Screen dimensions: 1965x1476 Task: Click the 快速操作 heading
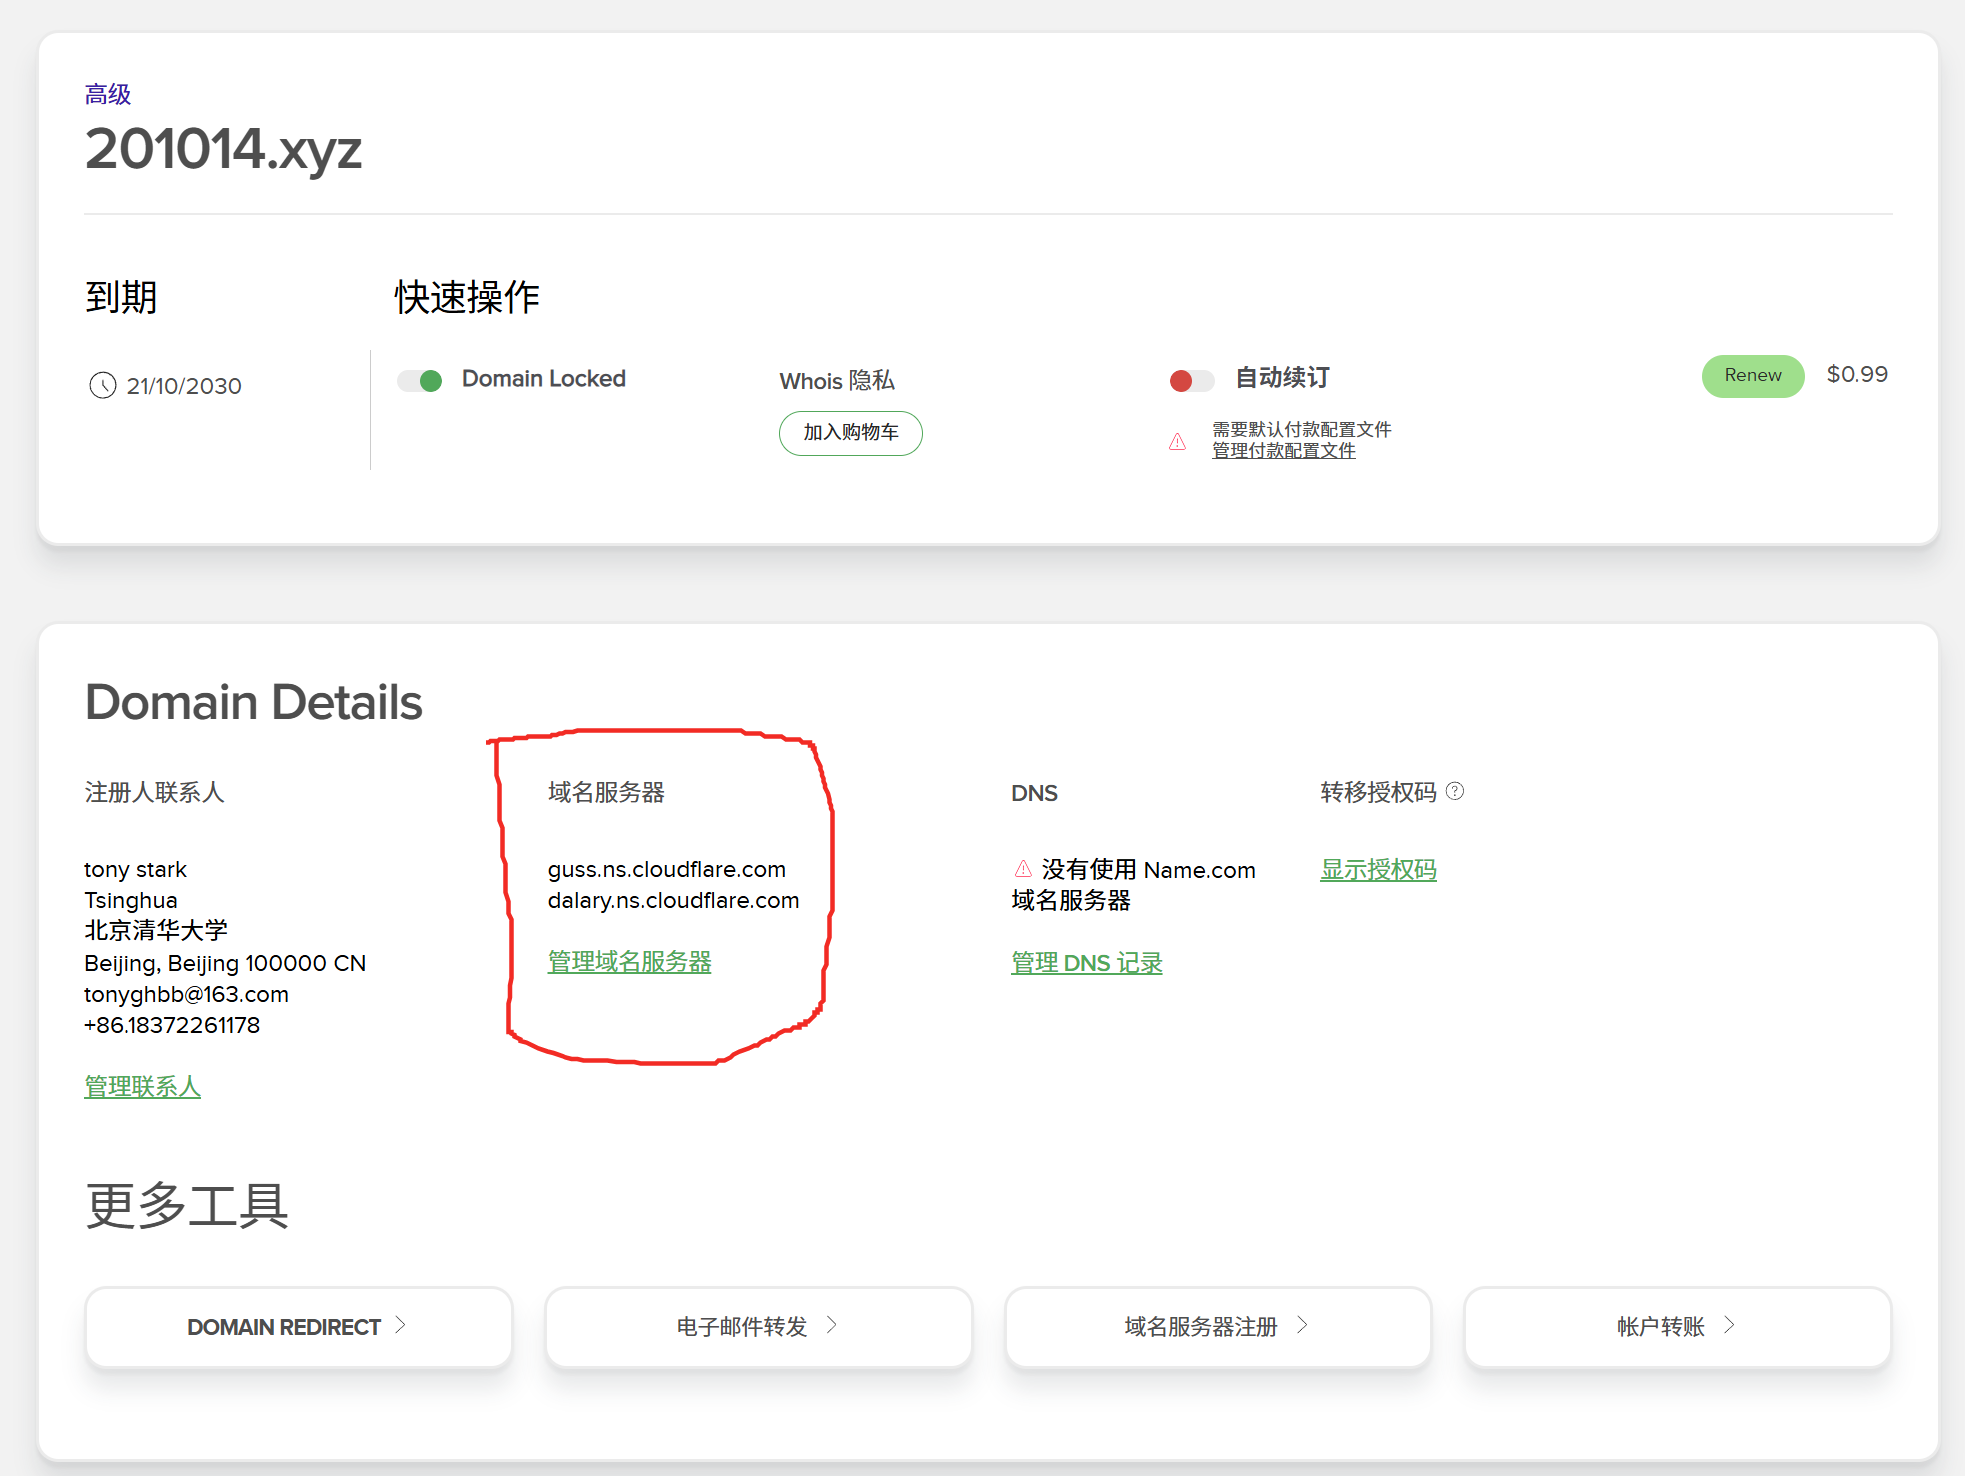pos(467,297)
